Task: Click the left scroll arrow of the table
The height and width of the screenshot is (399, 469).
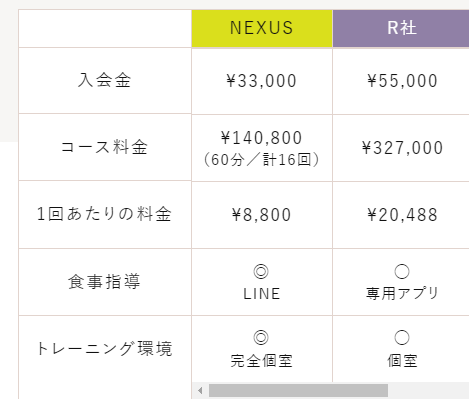Action: [x=200, y=390]
